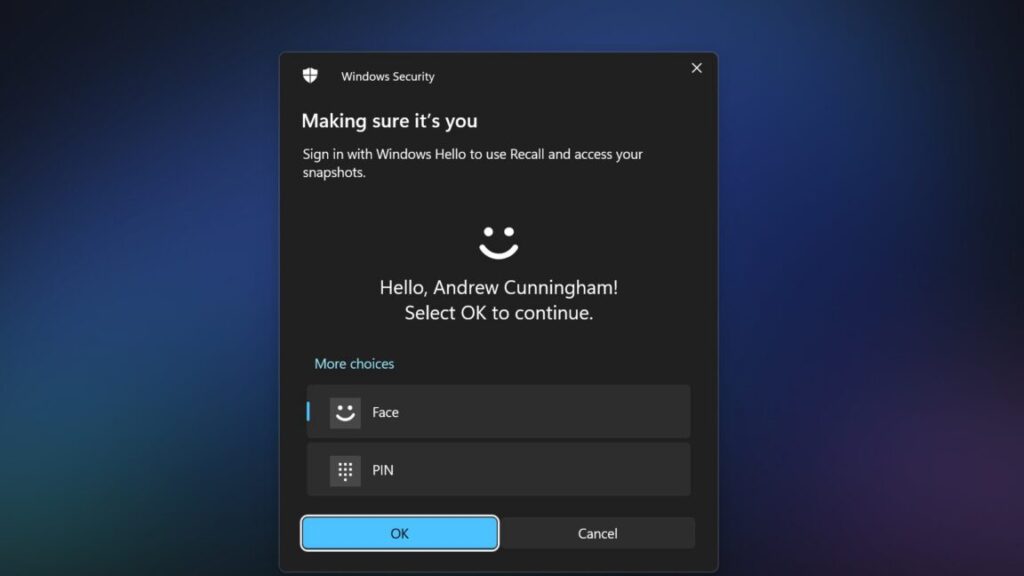
Task: Click the "Hello, Andrew Cunningham!" greeting
Action: (x=498, y=288)
